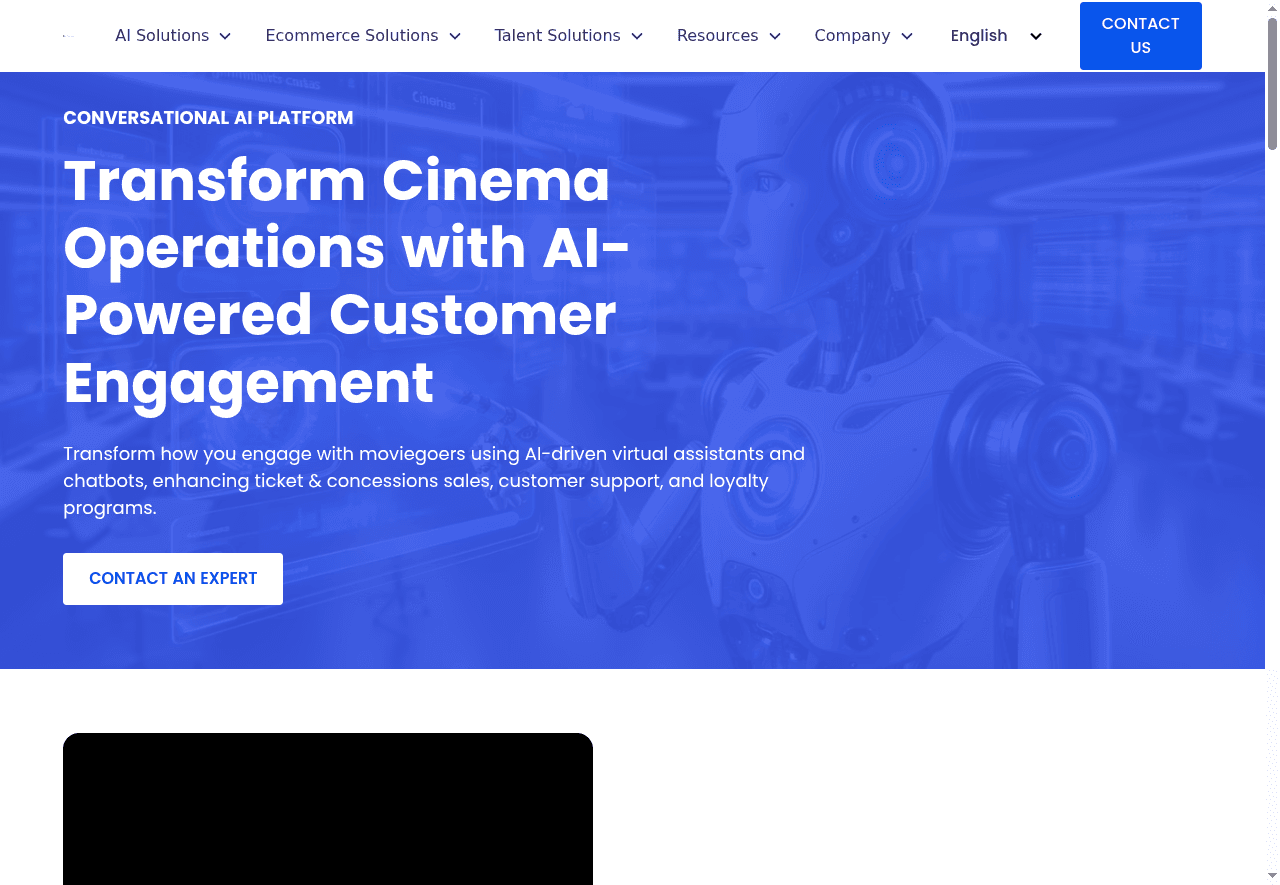Open the AI Solutions menu
This screenshot has height=885, width=1280.
[x=162, y=36]
